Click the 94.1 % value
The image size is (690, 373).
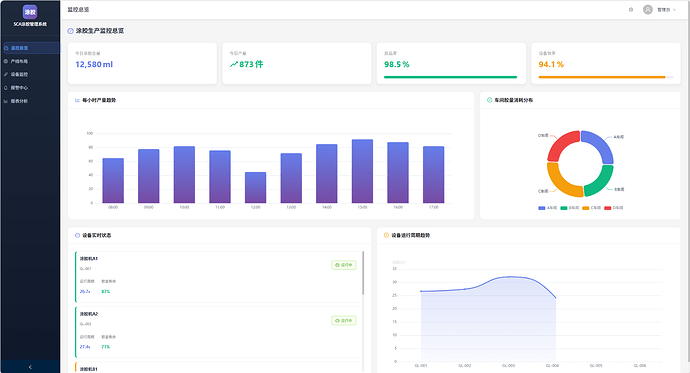[x=551, y=64]
